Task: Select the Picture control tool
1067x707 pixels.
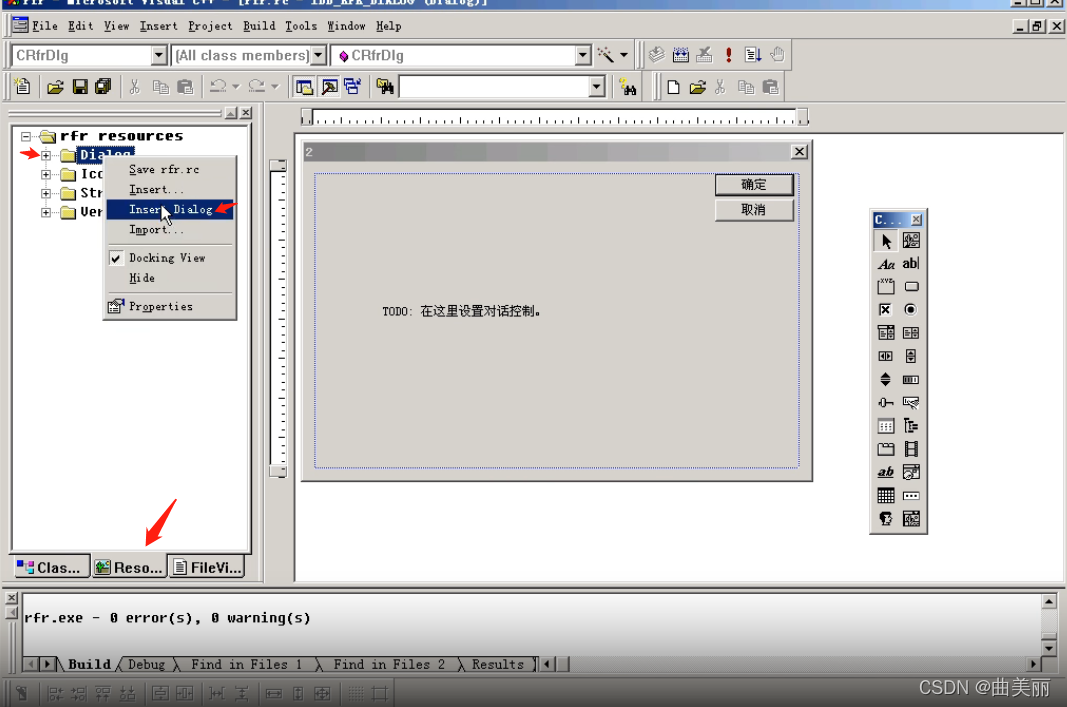Action: point(910,241)
